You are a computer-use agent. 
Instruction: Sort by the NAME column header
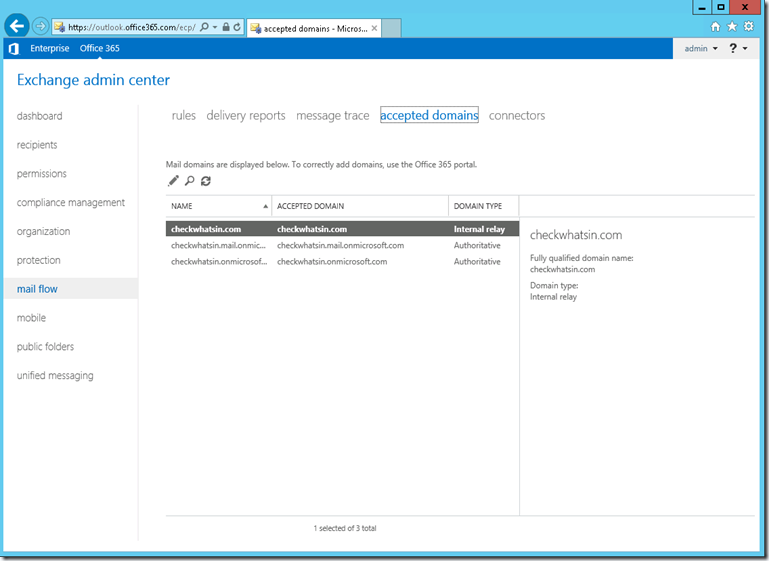pyautogui.click(x=219, y=206)
